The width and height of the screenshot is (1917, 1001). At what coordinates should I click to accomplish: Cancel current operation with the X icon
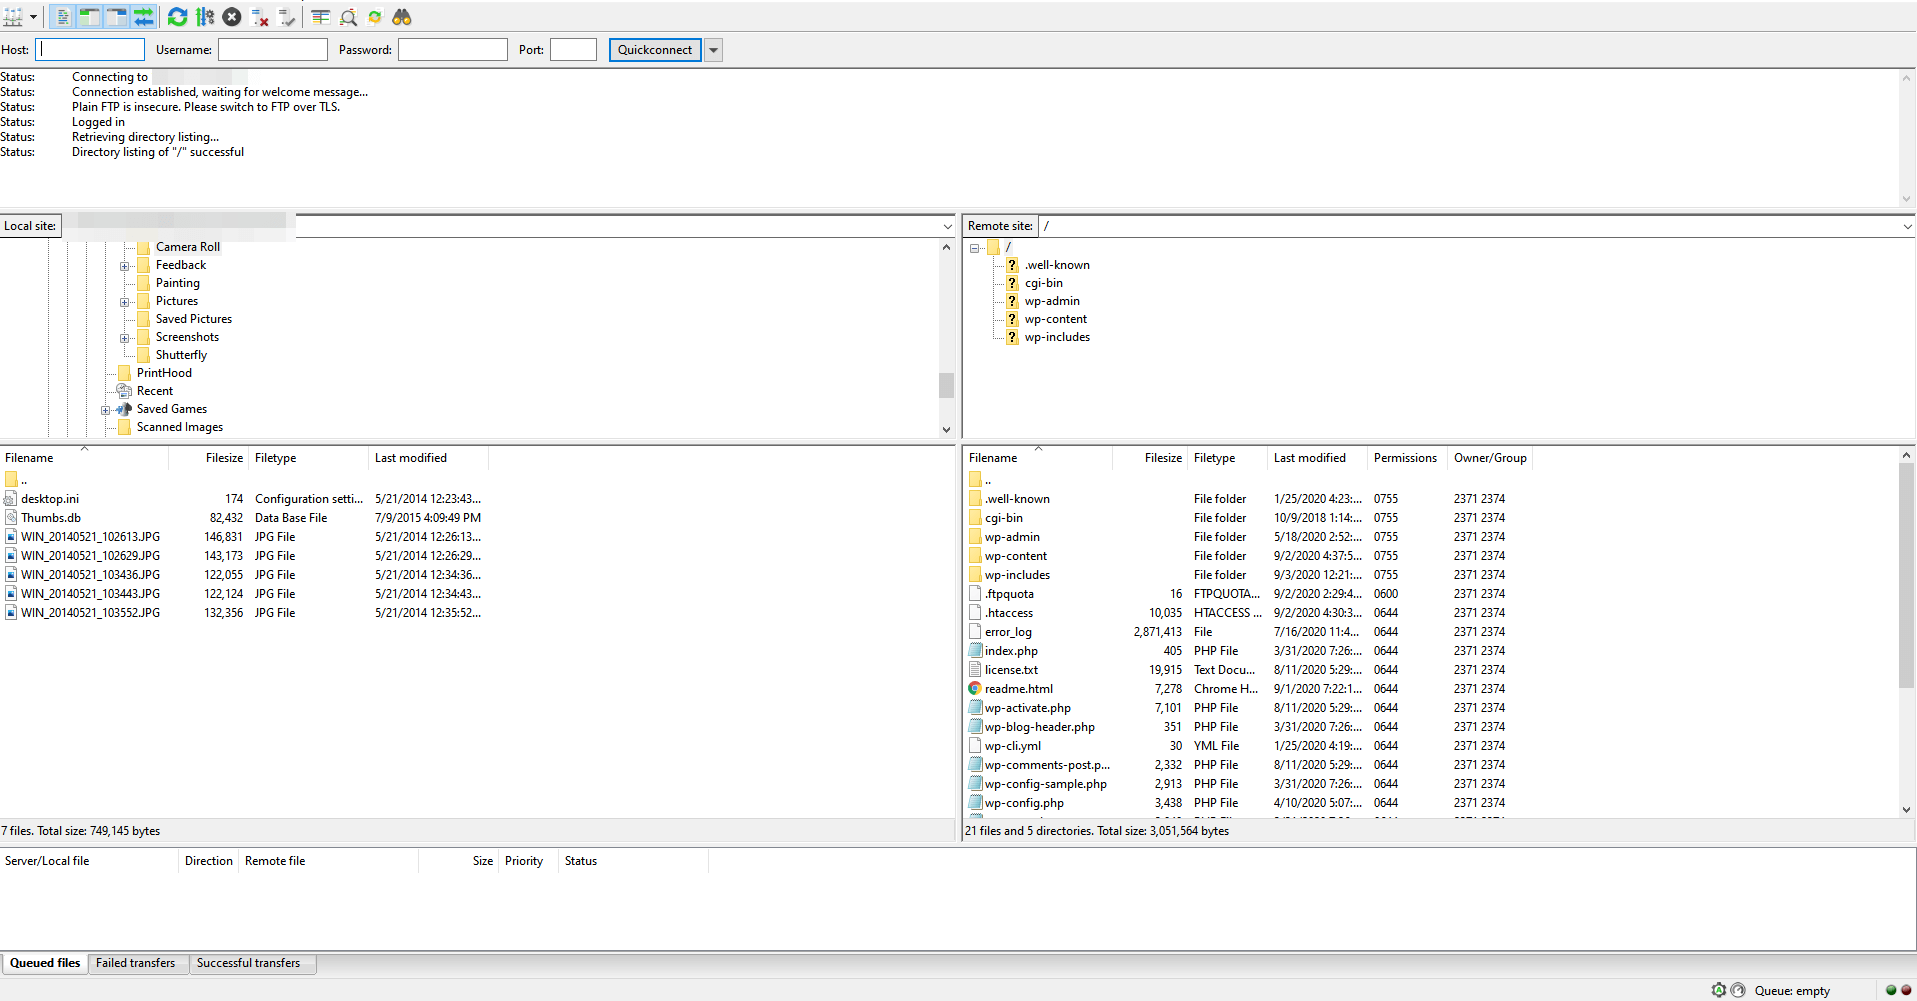click(x=232, y=17)
